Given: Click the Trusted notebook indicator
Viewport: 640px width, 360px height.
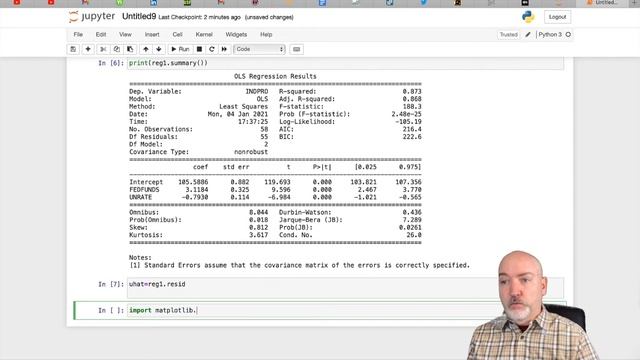Looking at the screenshot, I should click(x=509, y=35).
